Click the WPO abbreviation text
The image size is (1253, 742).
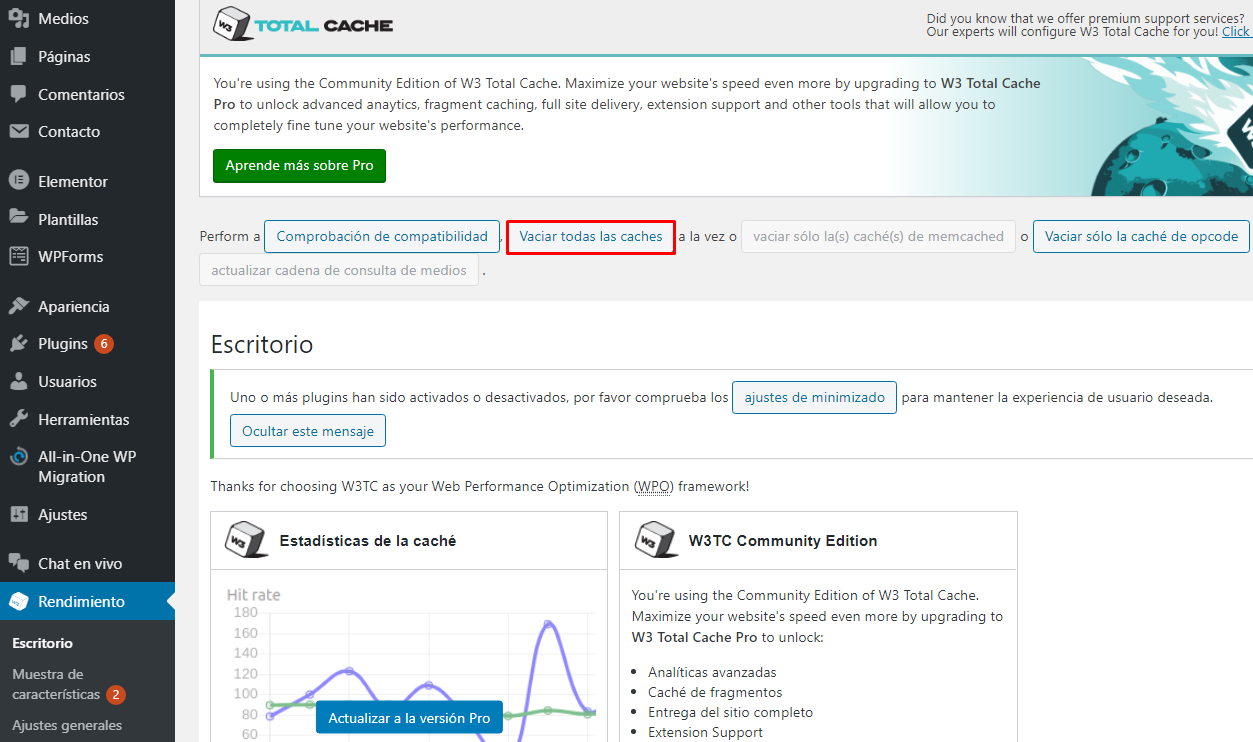[654, 487]
